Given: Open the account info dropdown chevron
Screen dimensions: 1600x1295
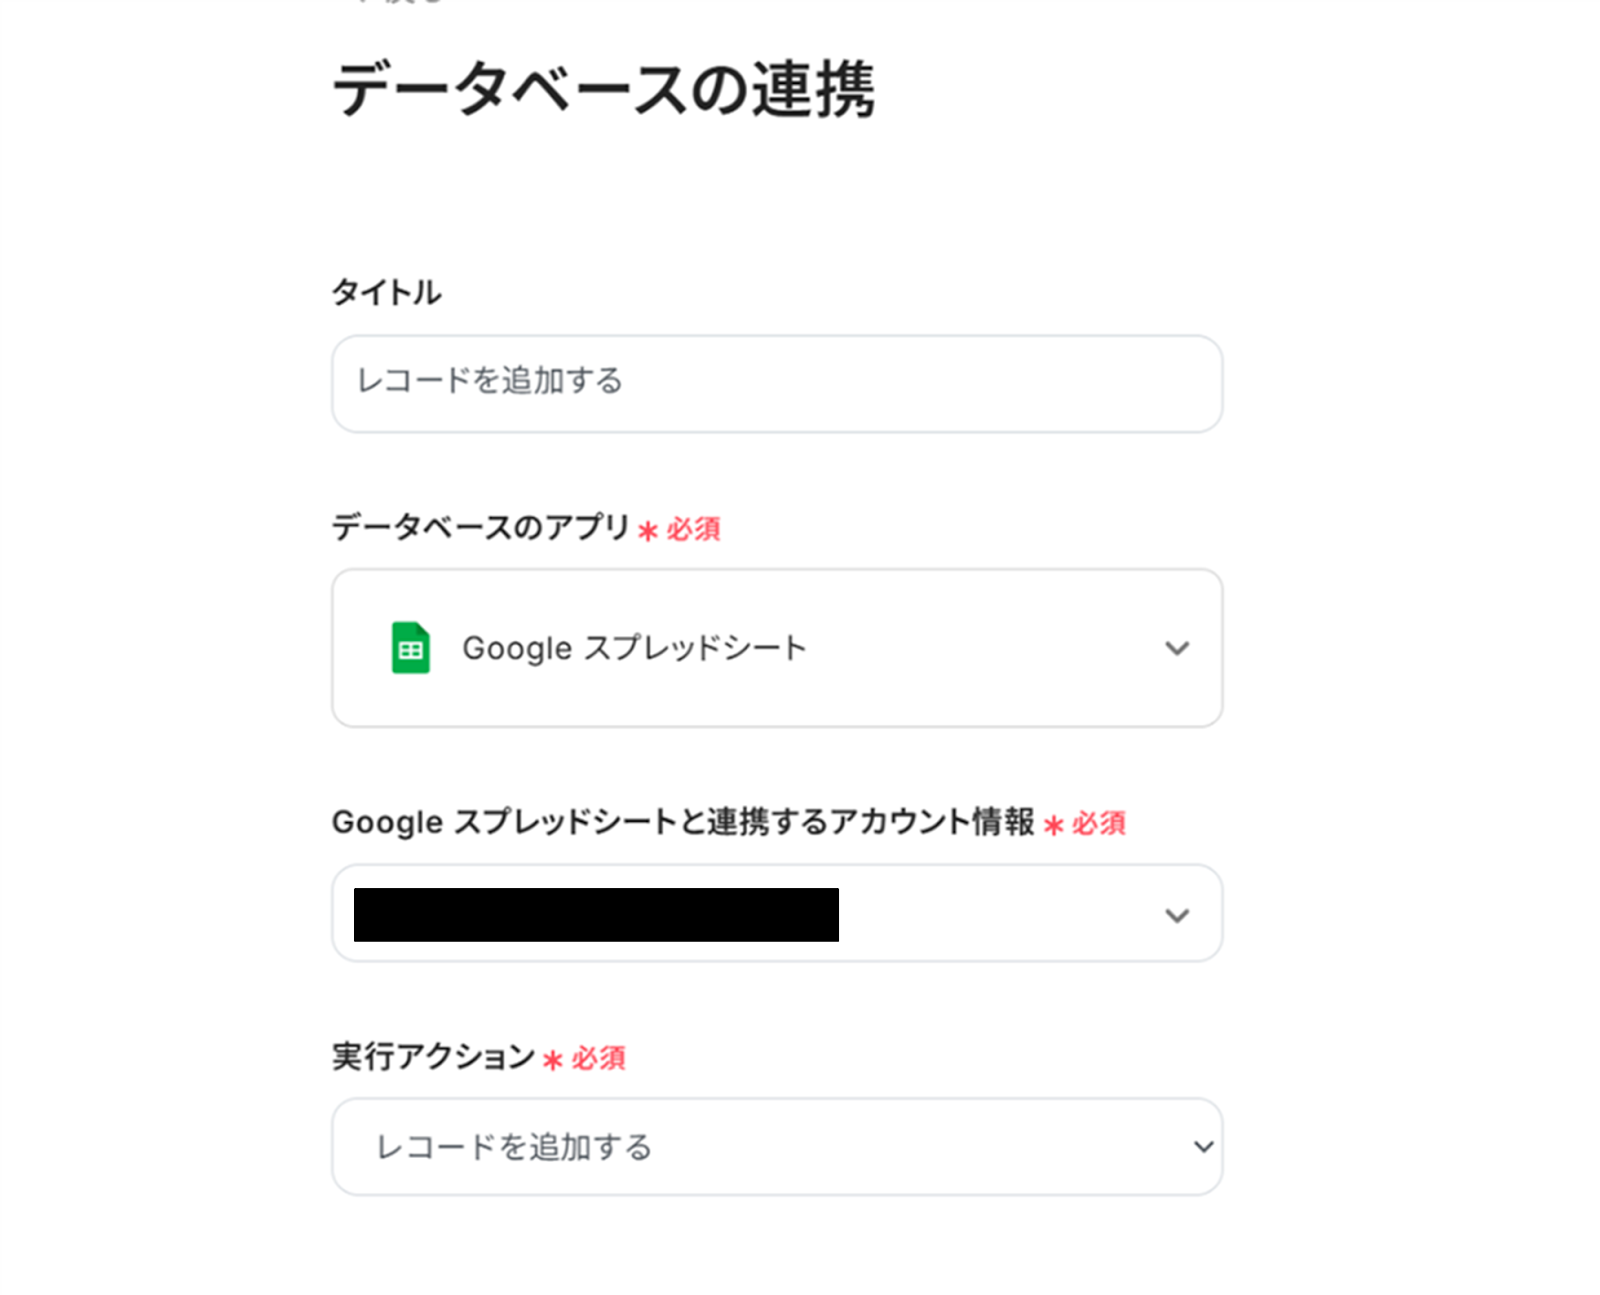Looking at the screenshot, I should (x=1177, y=915).
